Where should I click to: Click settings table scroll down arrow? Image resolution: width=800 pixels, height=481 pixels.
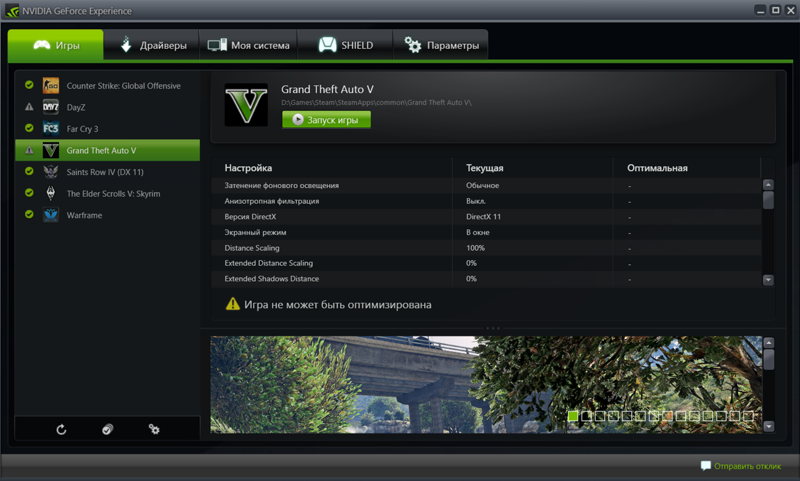768,280
